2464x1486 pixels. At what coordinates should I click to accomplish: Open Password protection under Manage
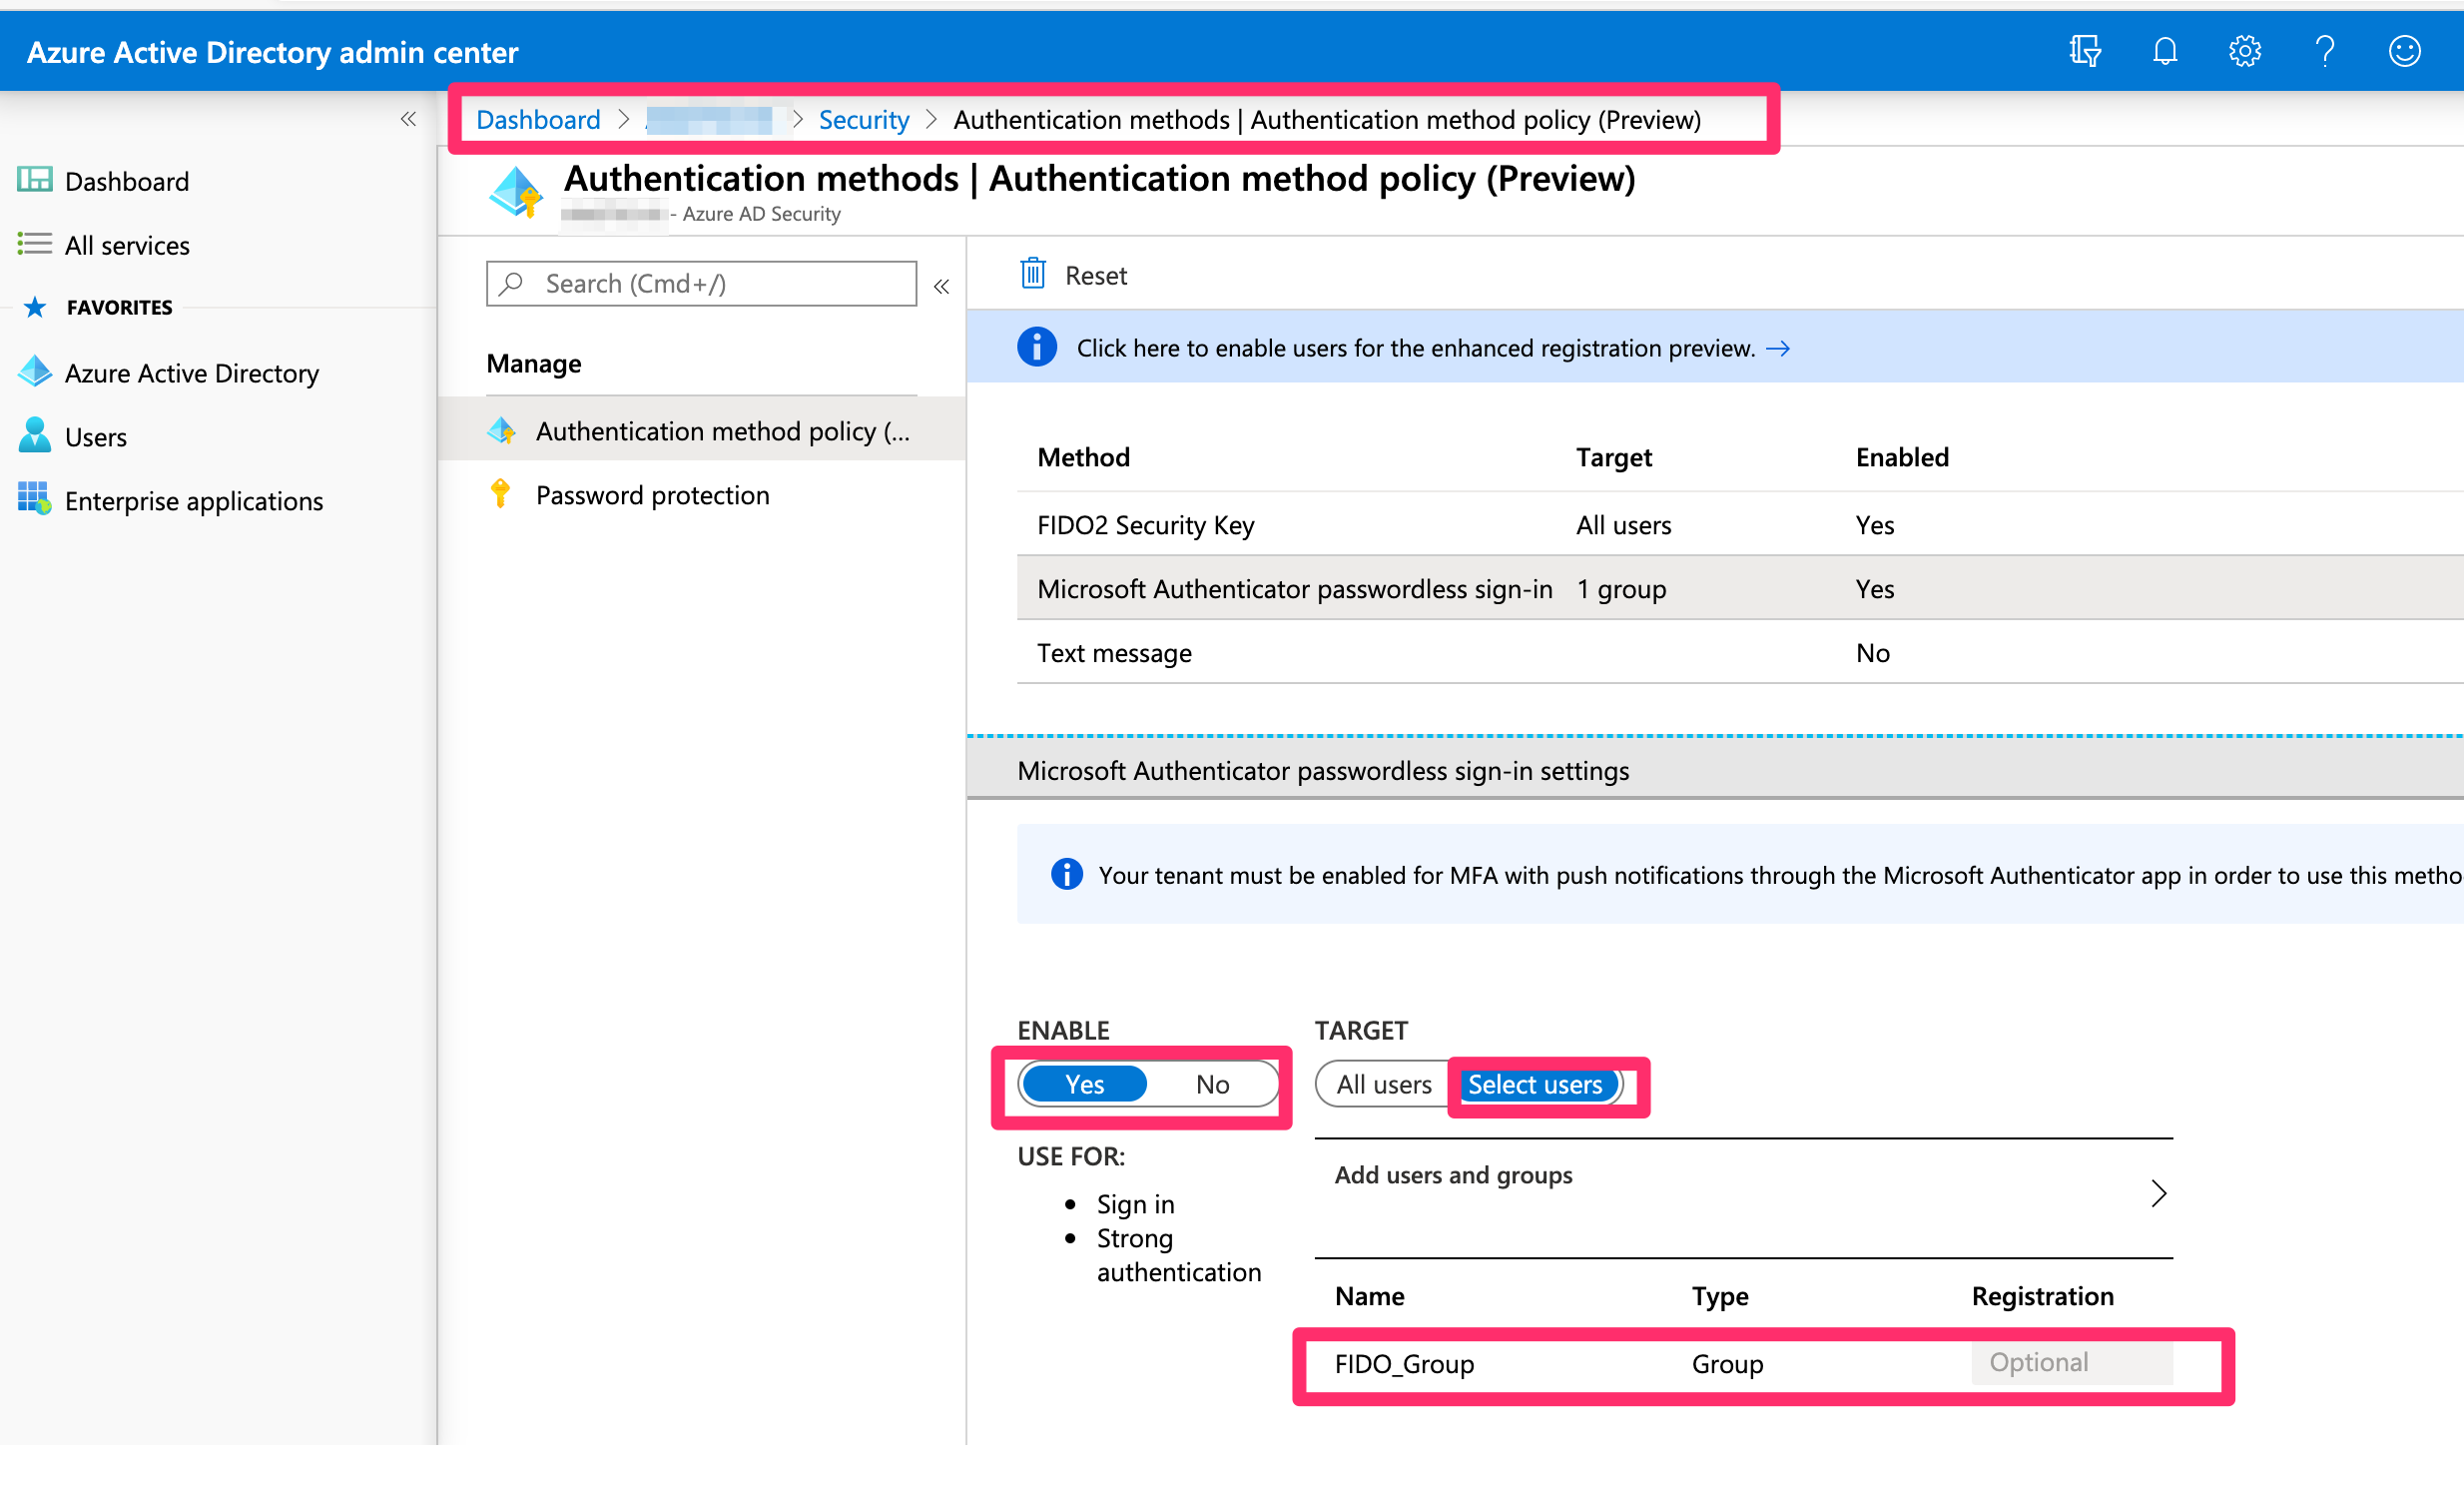coord(652,494)
